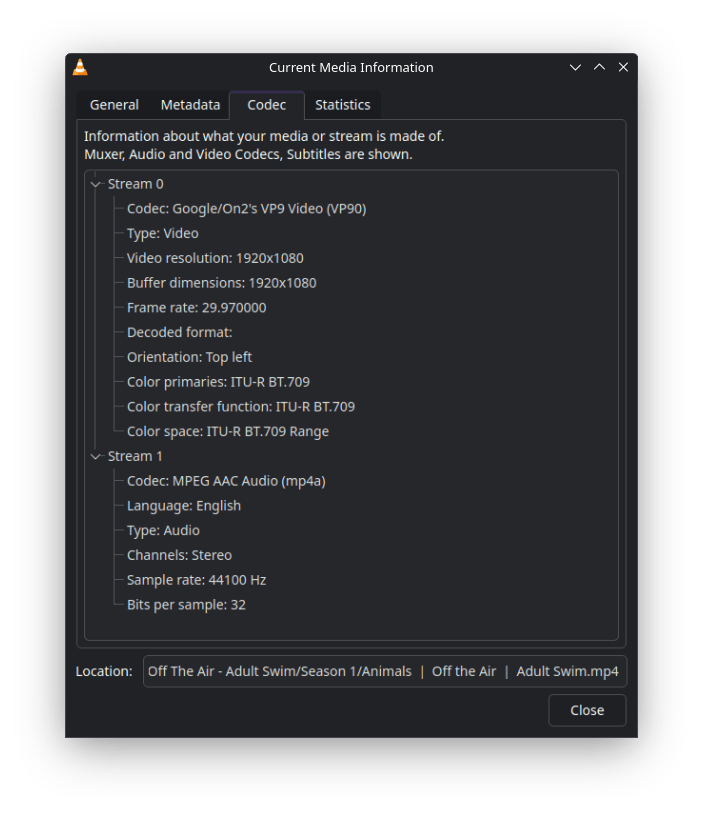Switch to the General tab

point(114,105)
